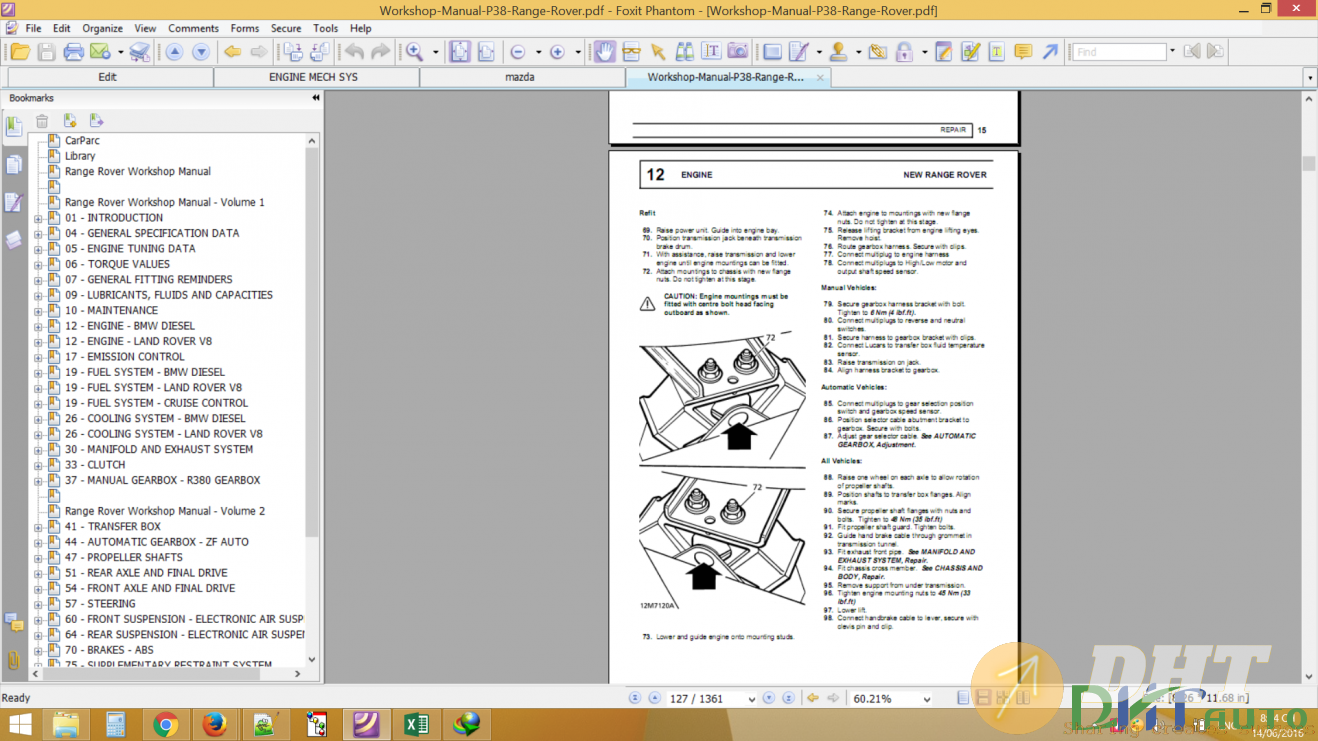This screenshot has height=741, width=1318.
Task: Click the Typewriter text tool icon
Action: [711, 52]
